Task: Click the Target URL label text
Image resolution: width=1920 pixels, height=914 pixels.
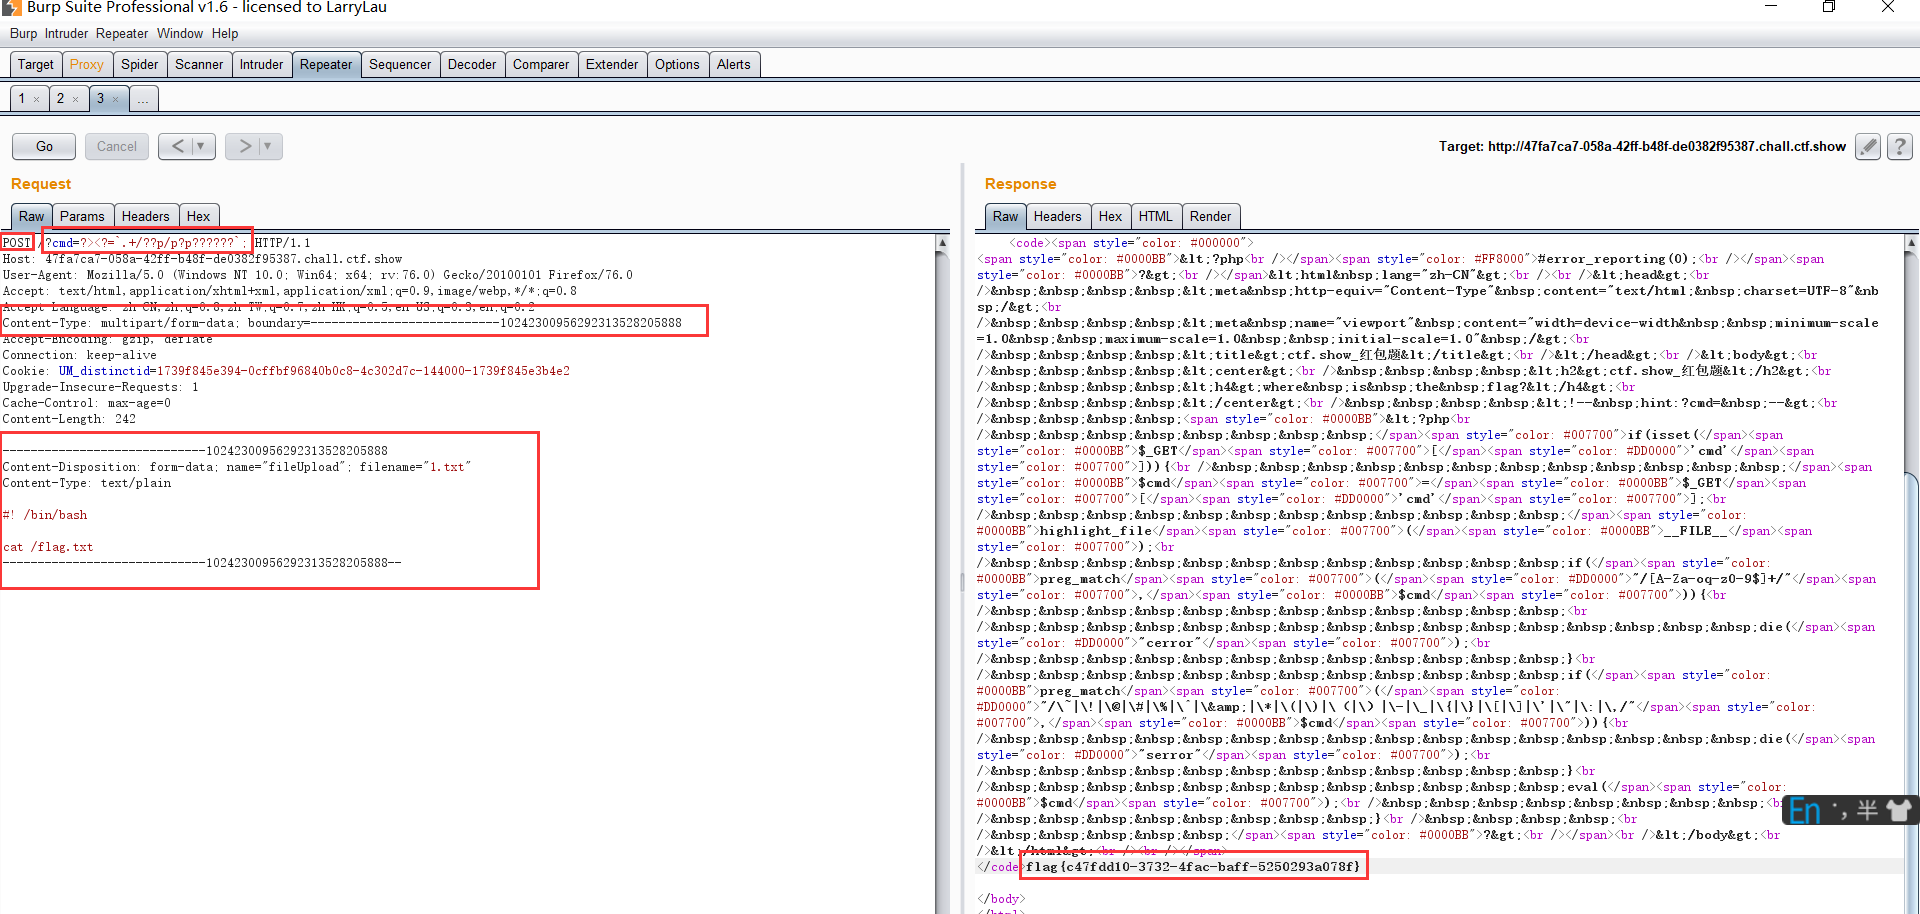Action: point(1642,146)
